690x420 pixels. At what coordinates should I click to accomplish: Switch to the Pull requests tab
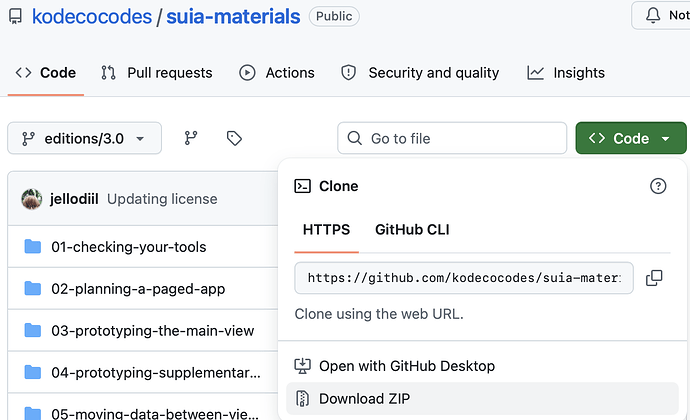click(157, 73)
